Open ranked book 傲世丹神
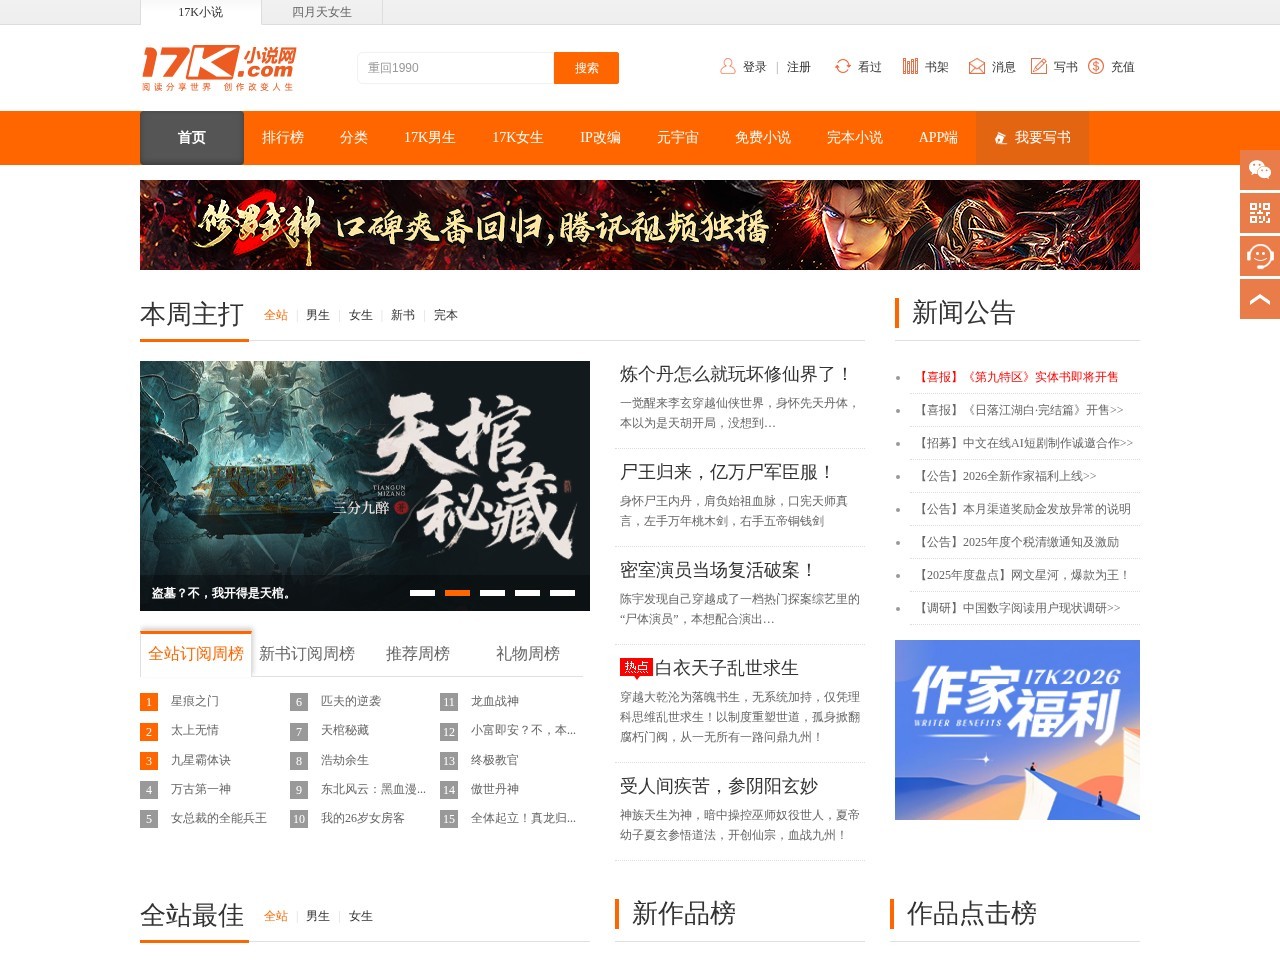Screen dimensions: 1280x960 495,789
